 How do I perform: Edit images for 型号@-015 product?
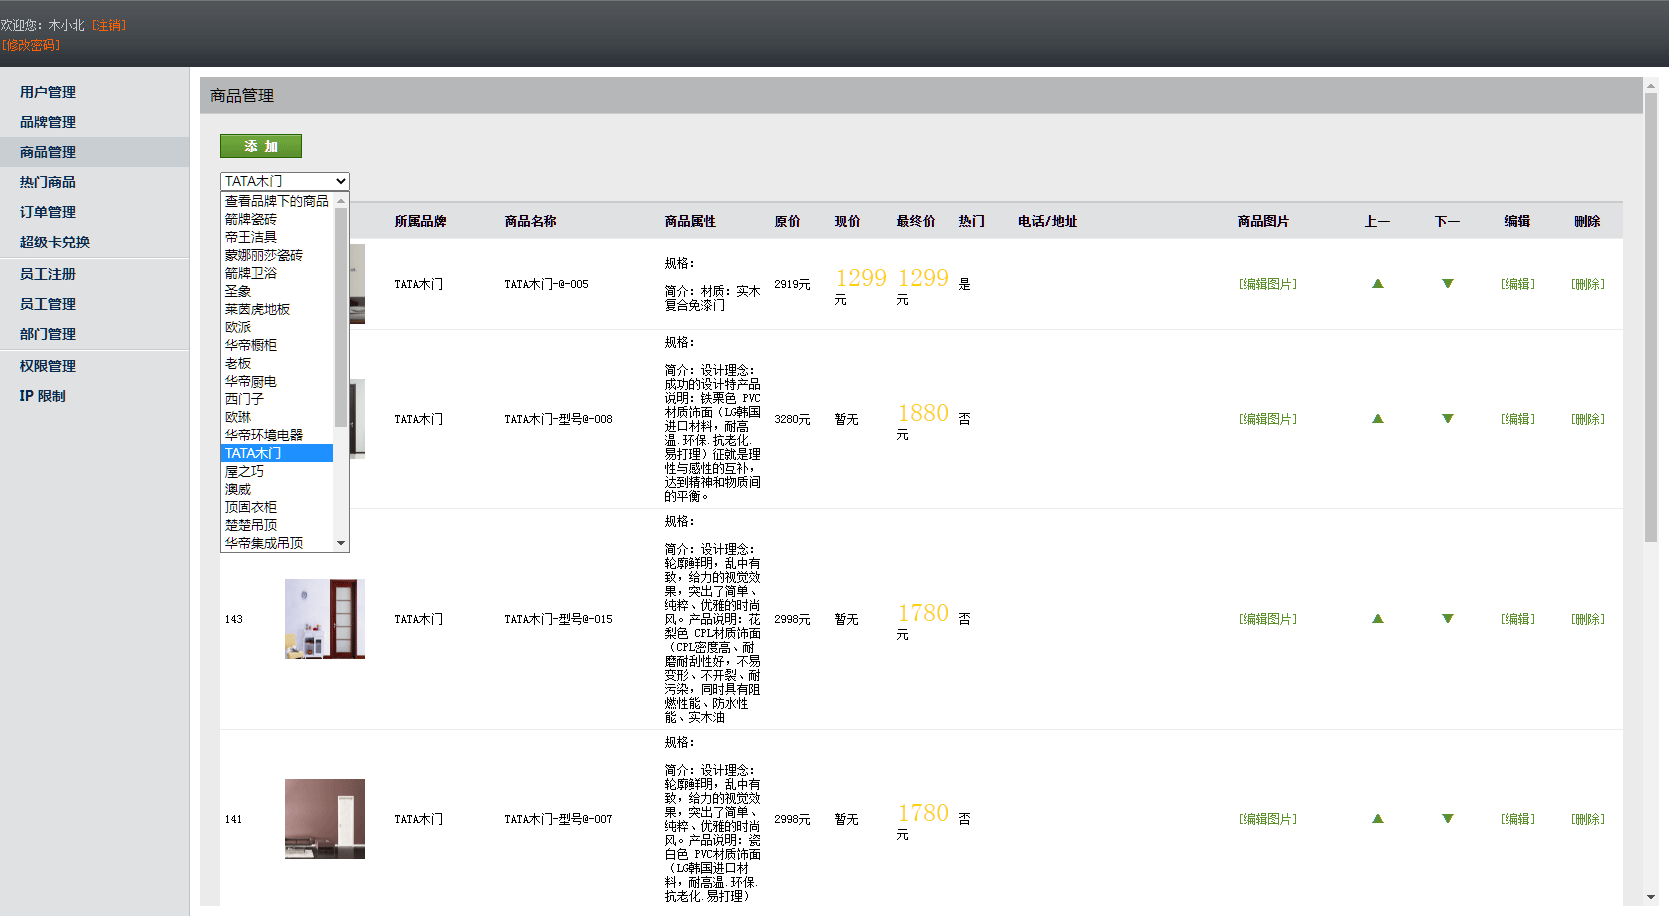coord(1268,619)
